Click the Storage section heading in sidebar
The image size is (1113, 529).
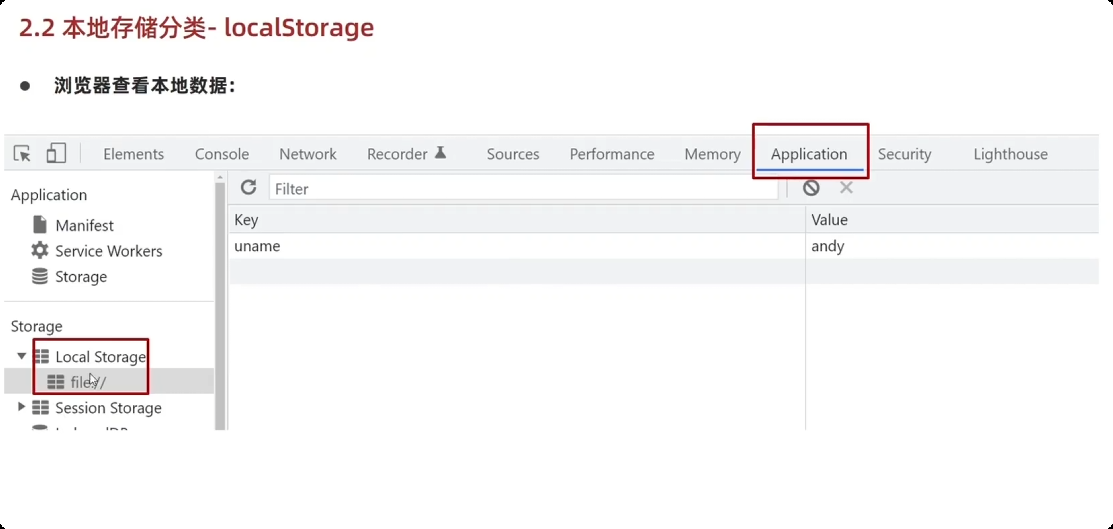tap(36, 327)
